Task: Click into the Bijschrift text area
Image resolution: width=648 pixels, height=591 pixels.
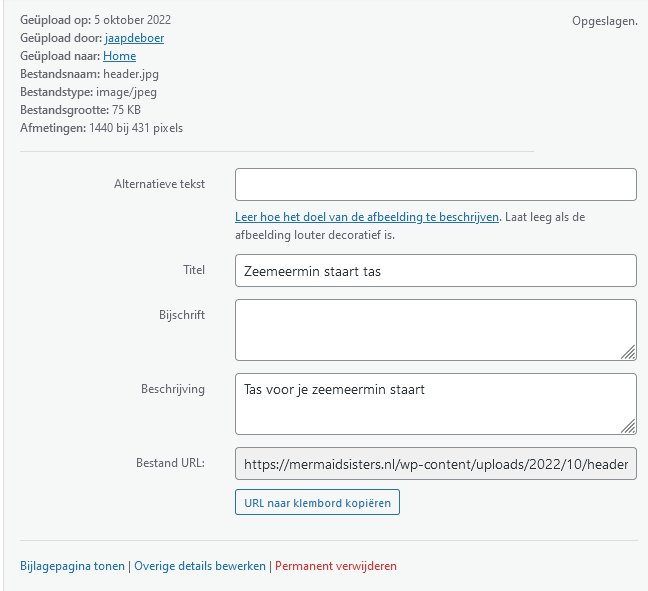Action: click(x=436, y=330)
